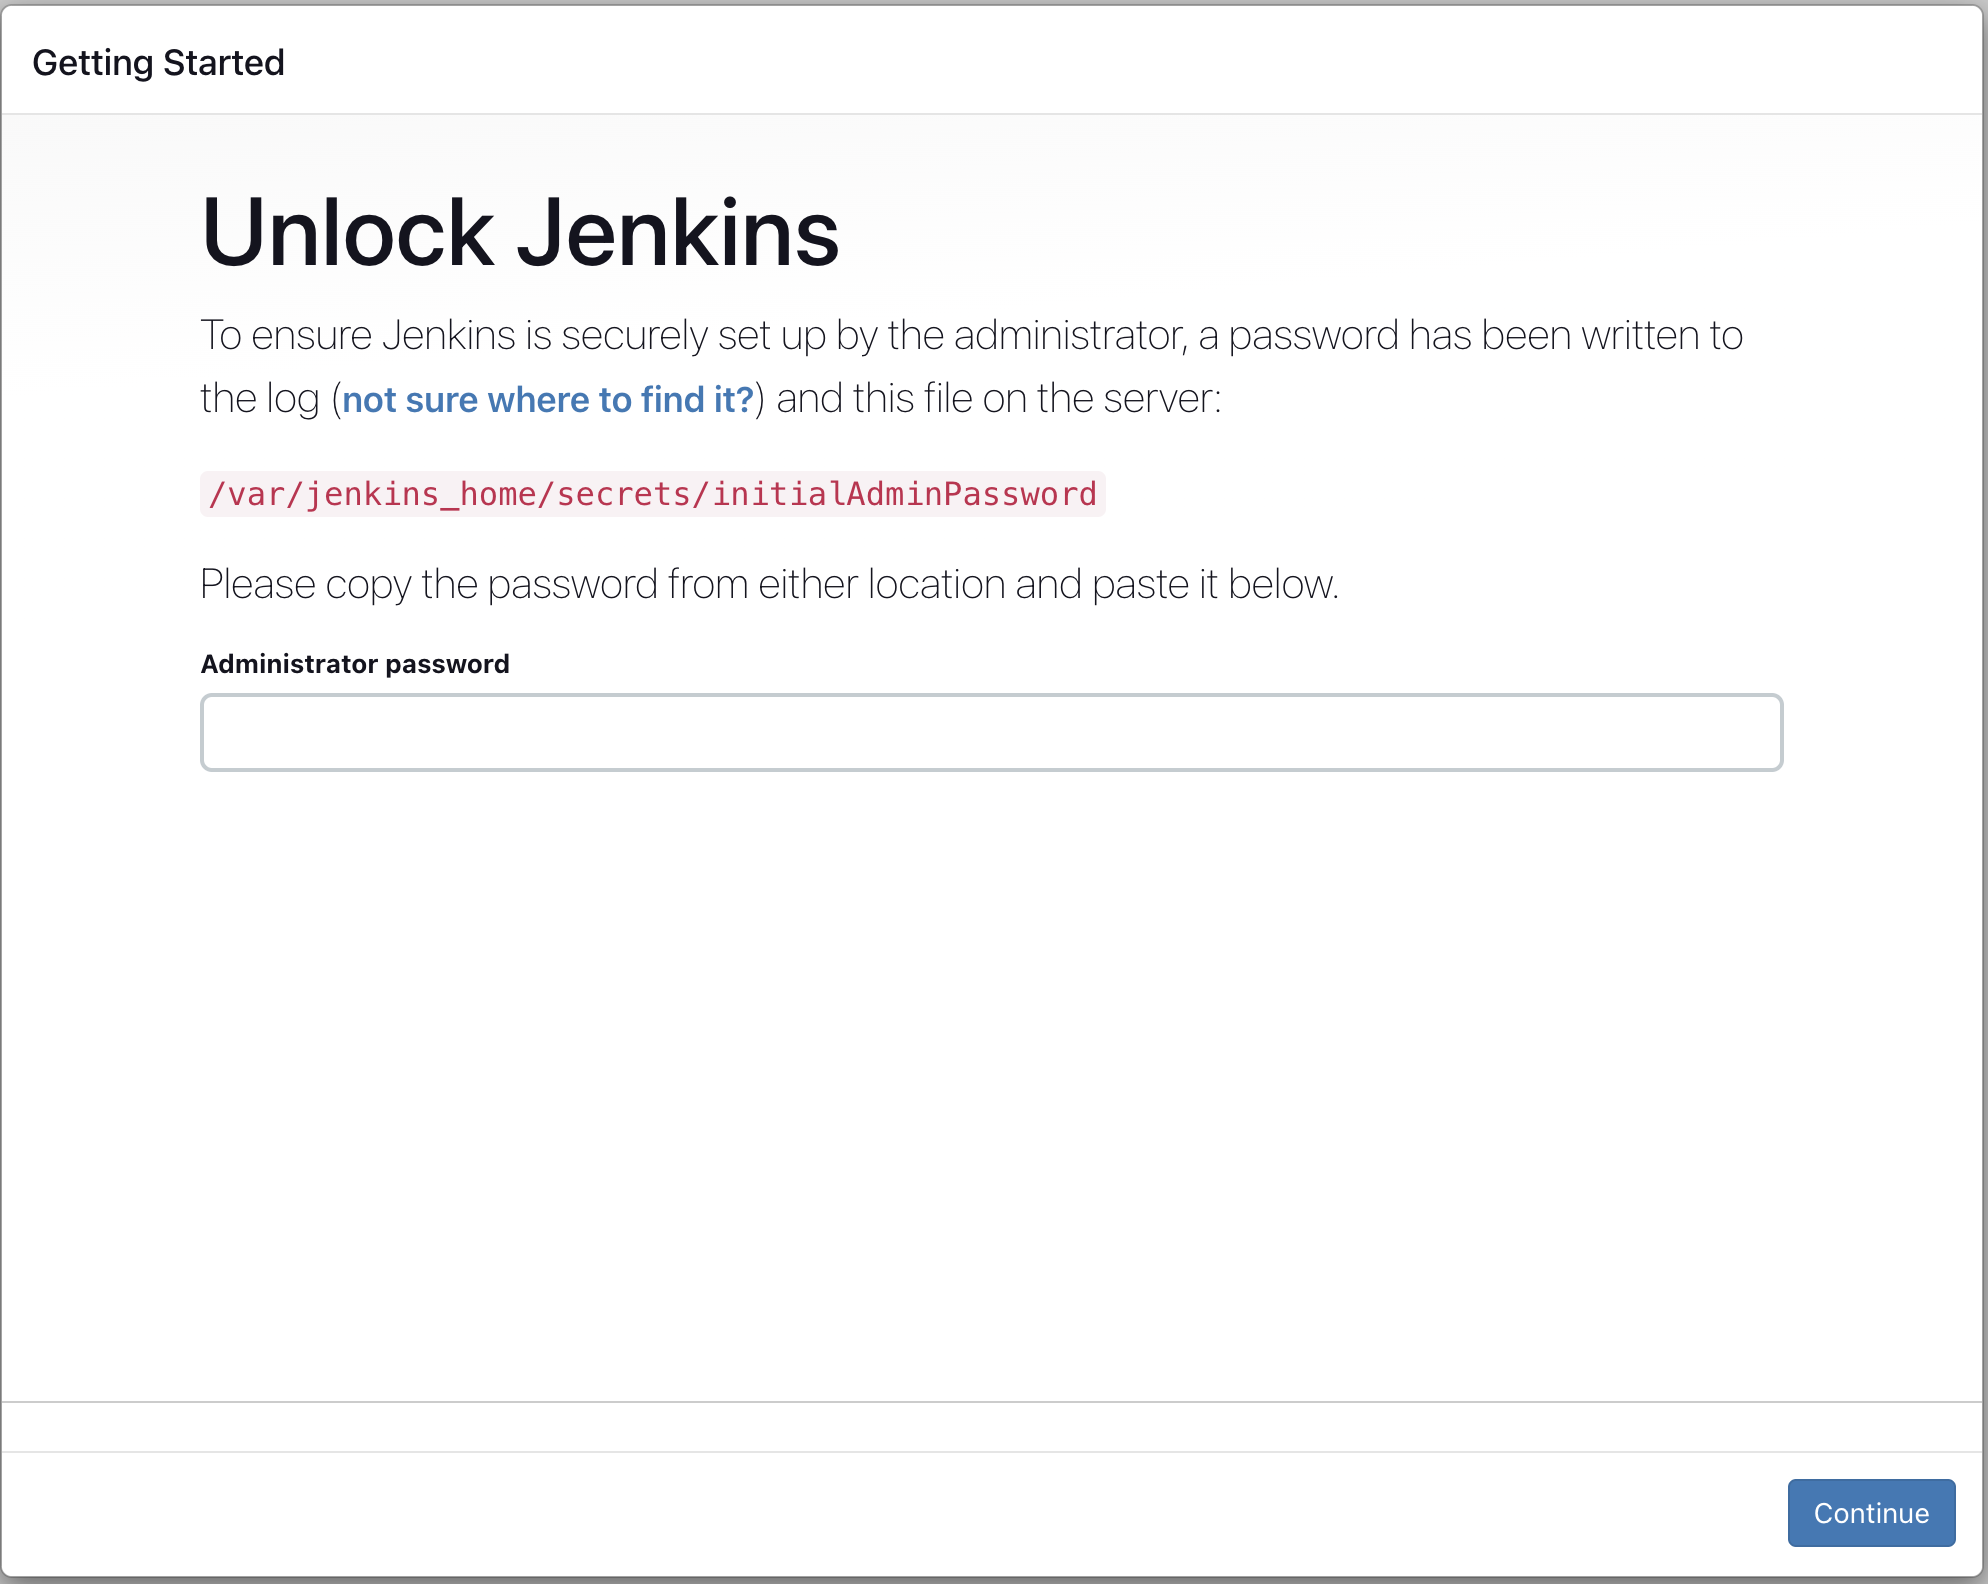This screenshot has width=1988, height=1584.
Task: Click the 'Unlock Jenkins' heading
Action: click(x=520, y=233)
